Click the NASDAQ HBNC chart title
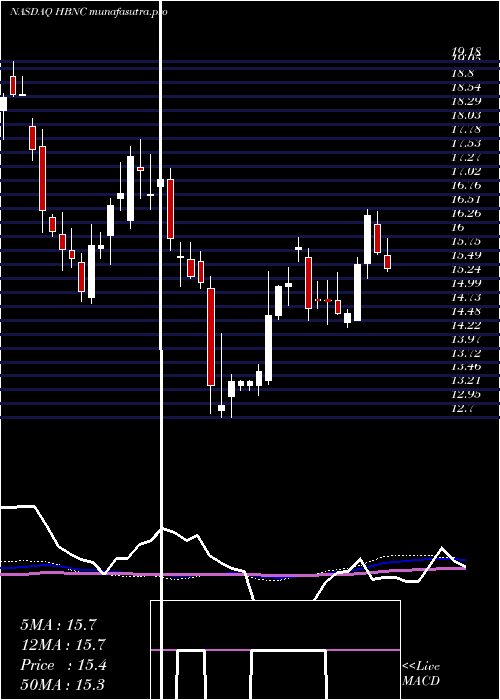Viewport: 500px width, 700px height. coord(88,12)
